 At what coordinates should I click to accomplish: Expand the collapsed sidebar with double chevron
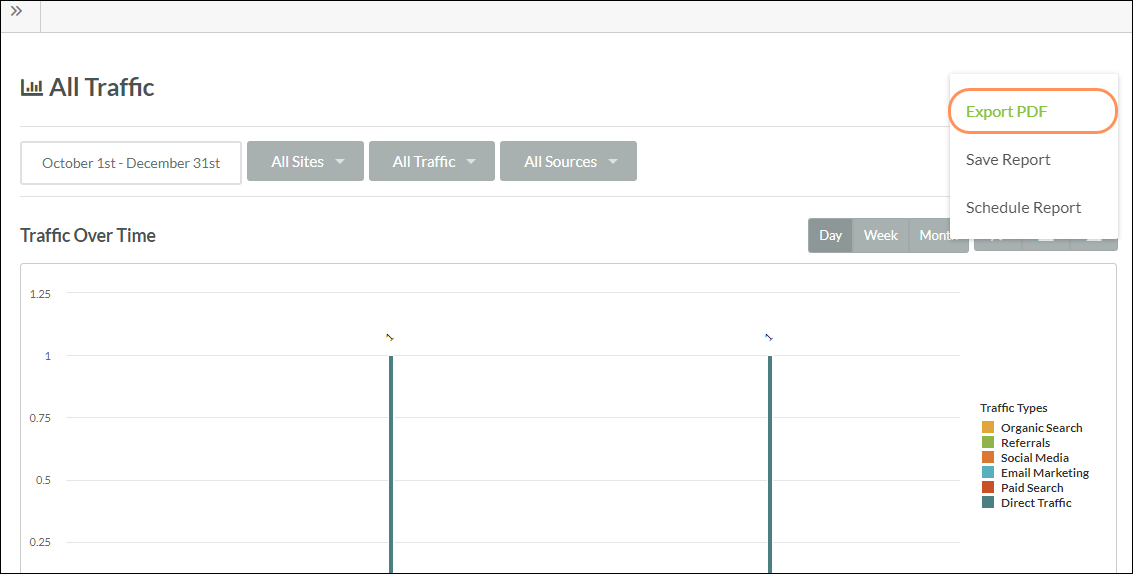[x=17, y=12]
